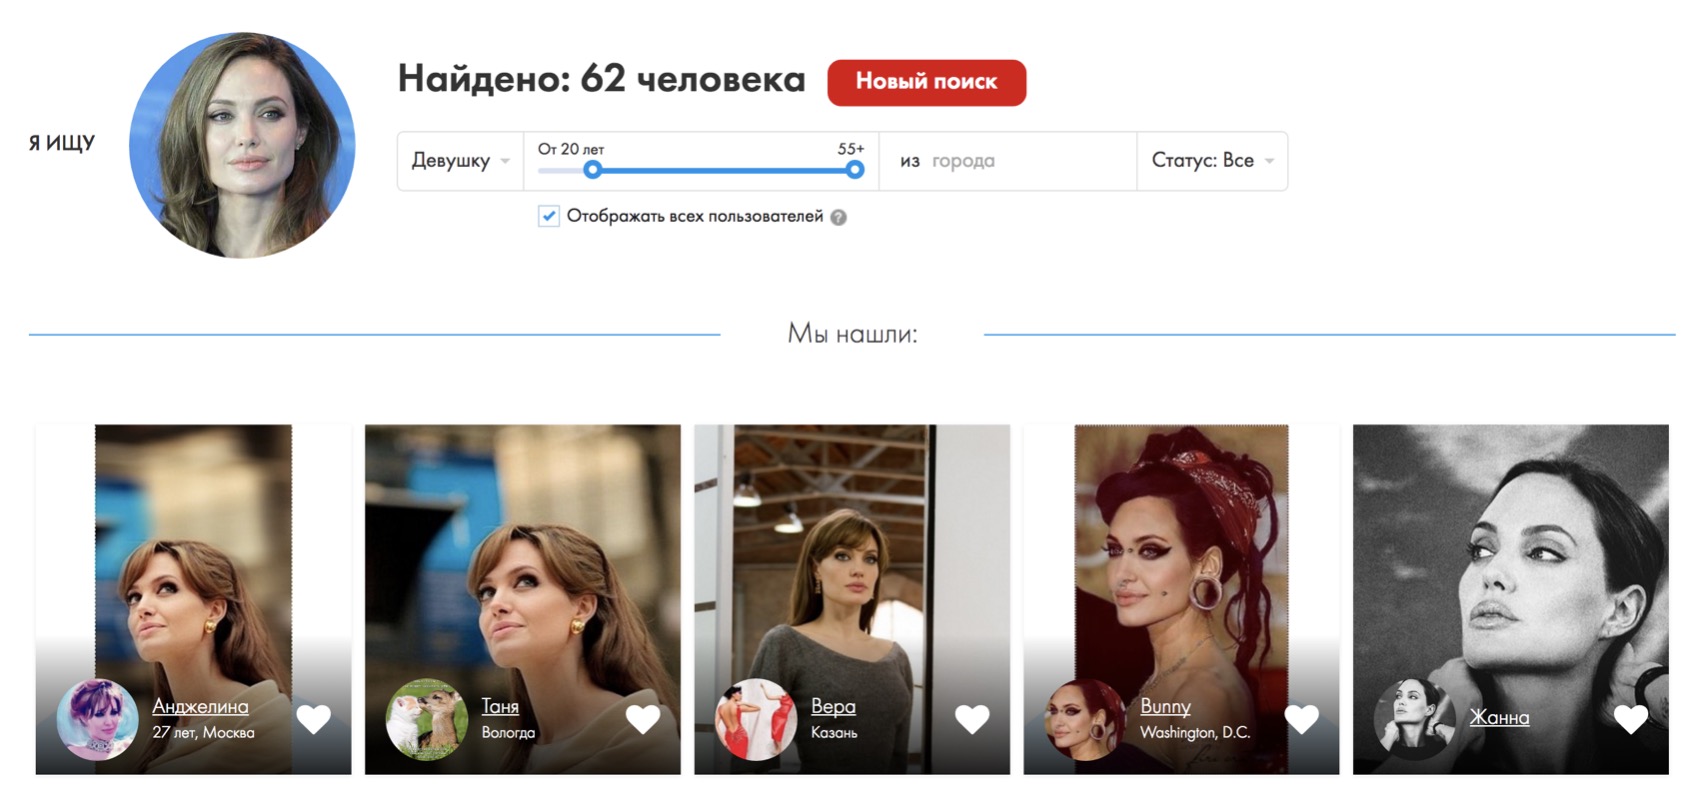Click the 'Казань' city text
This screenshot has width=1695, height=798.
(834, 733)
